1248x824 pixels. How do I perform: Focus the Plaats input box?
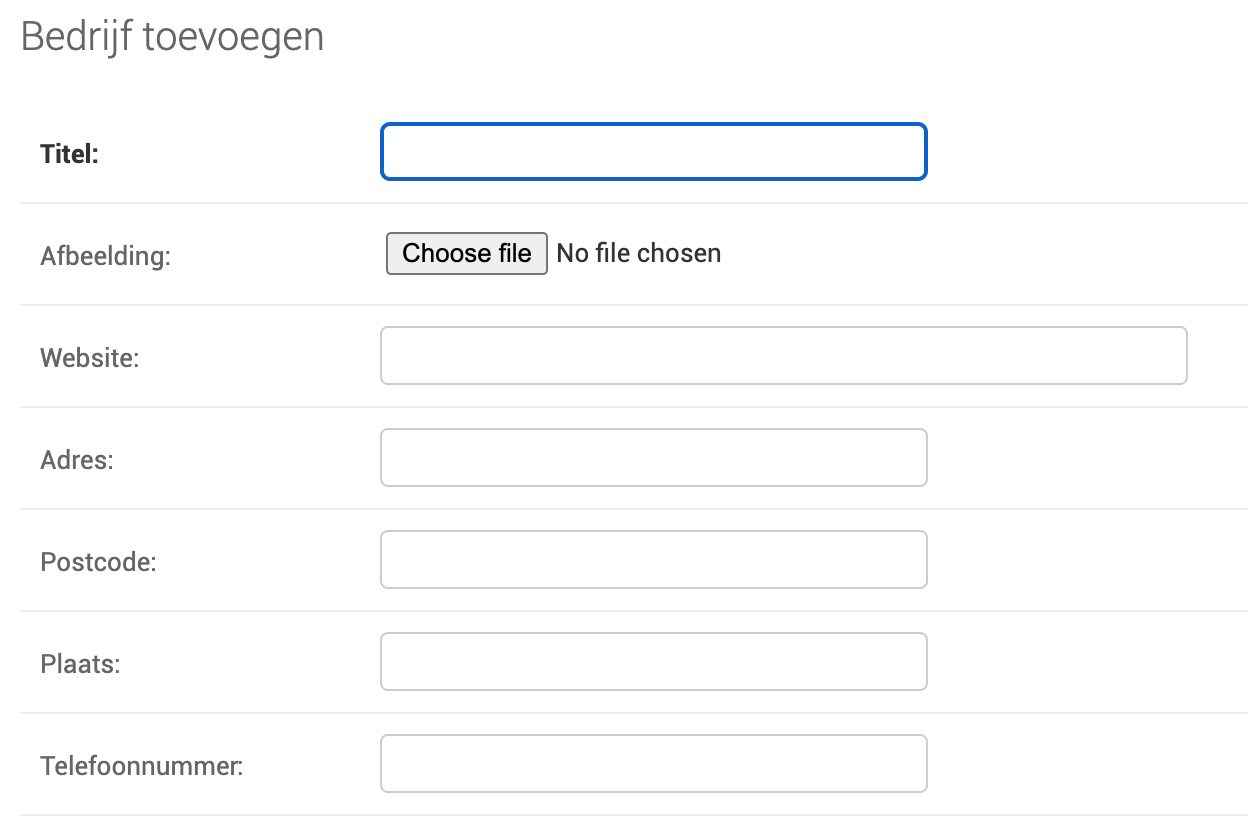(x=653, y=661)
